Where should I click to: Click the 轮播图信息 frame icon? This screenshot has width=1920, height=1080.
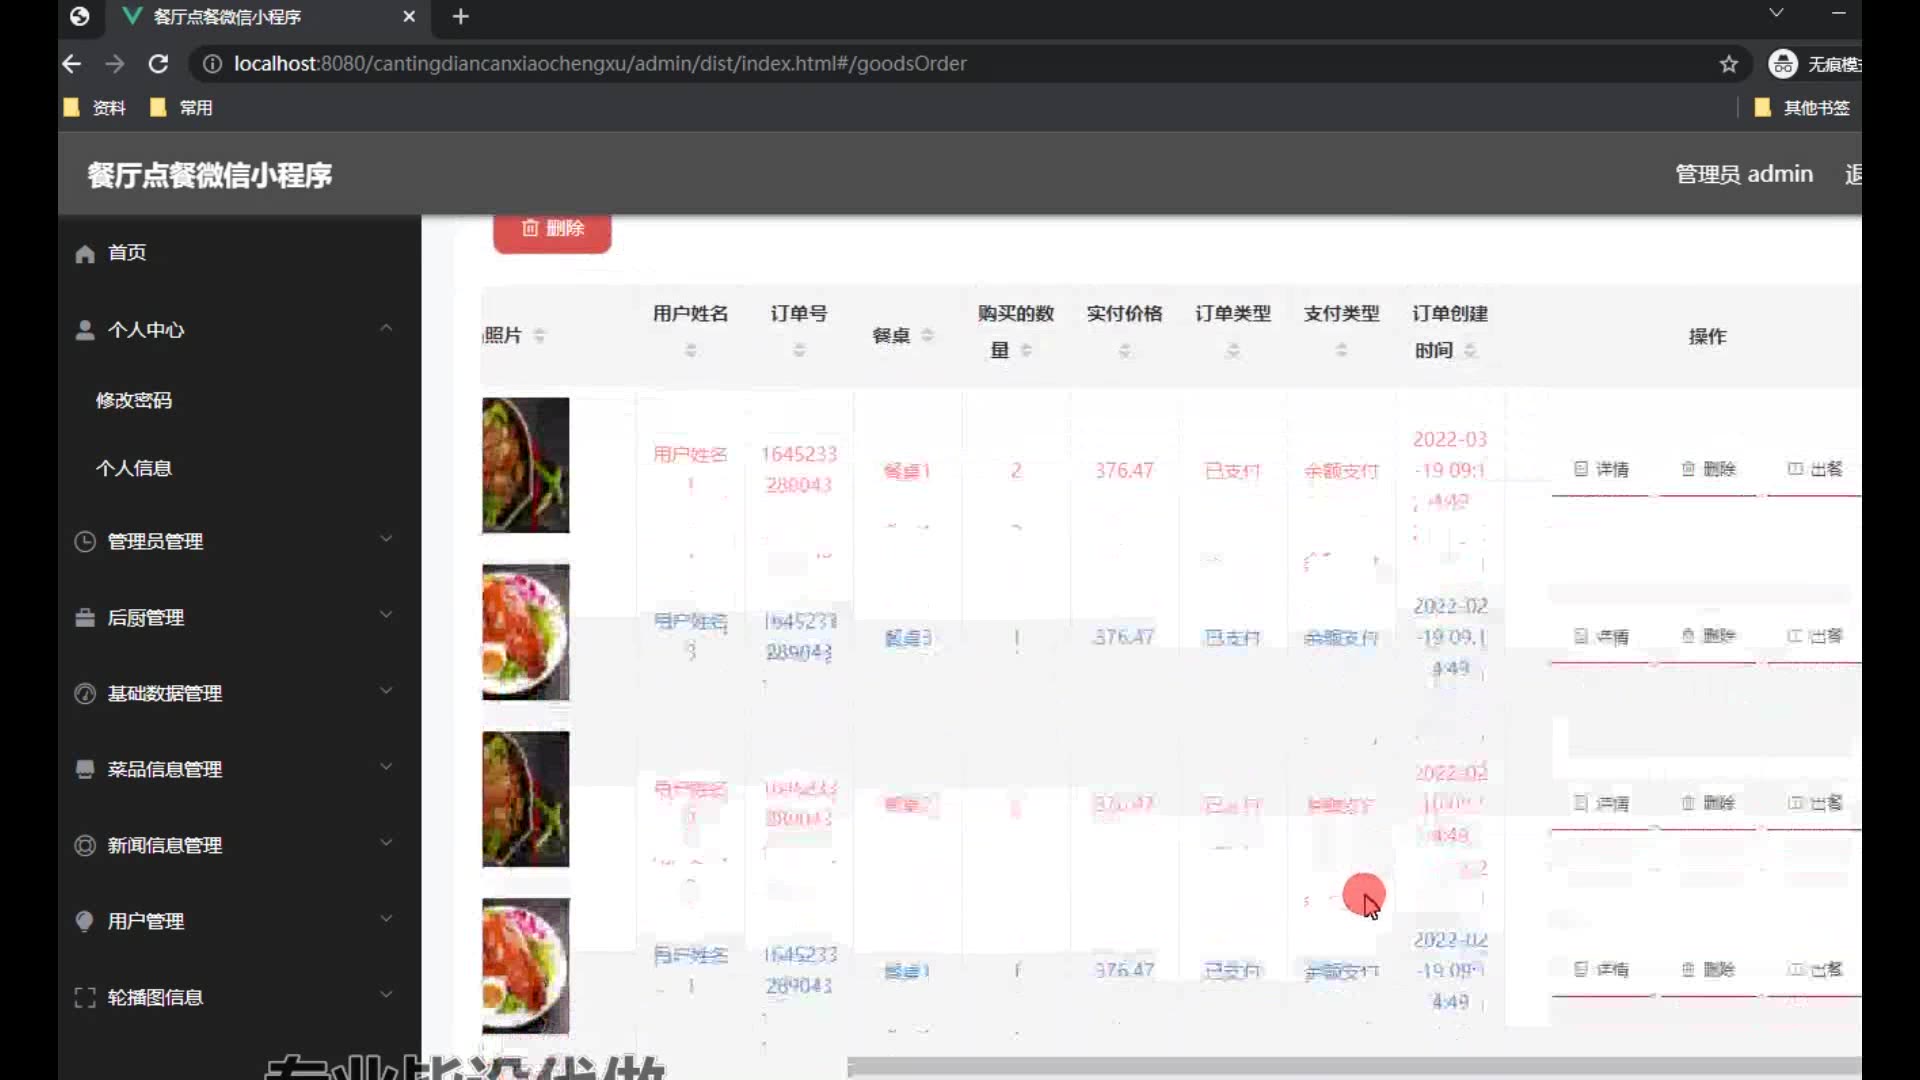point(85,997)
